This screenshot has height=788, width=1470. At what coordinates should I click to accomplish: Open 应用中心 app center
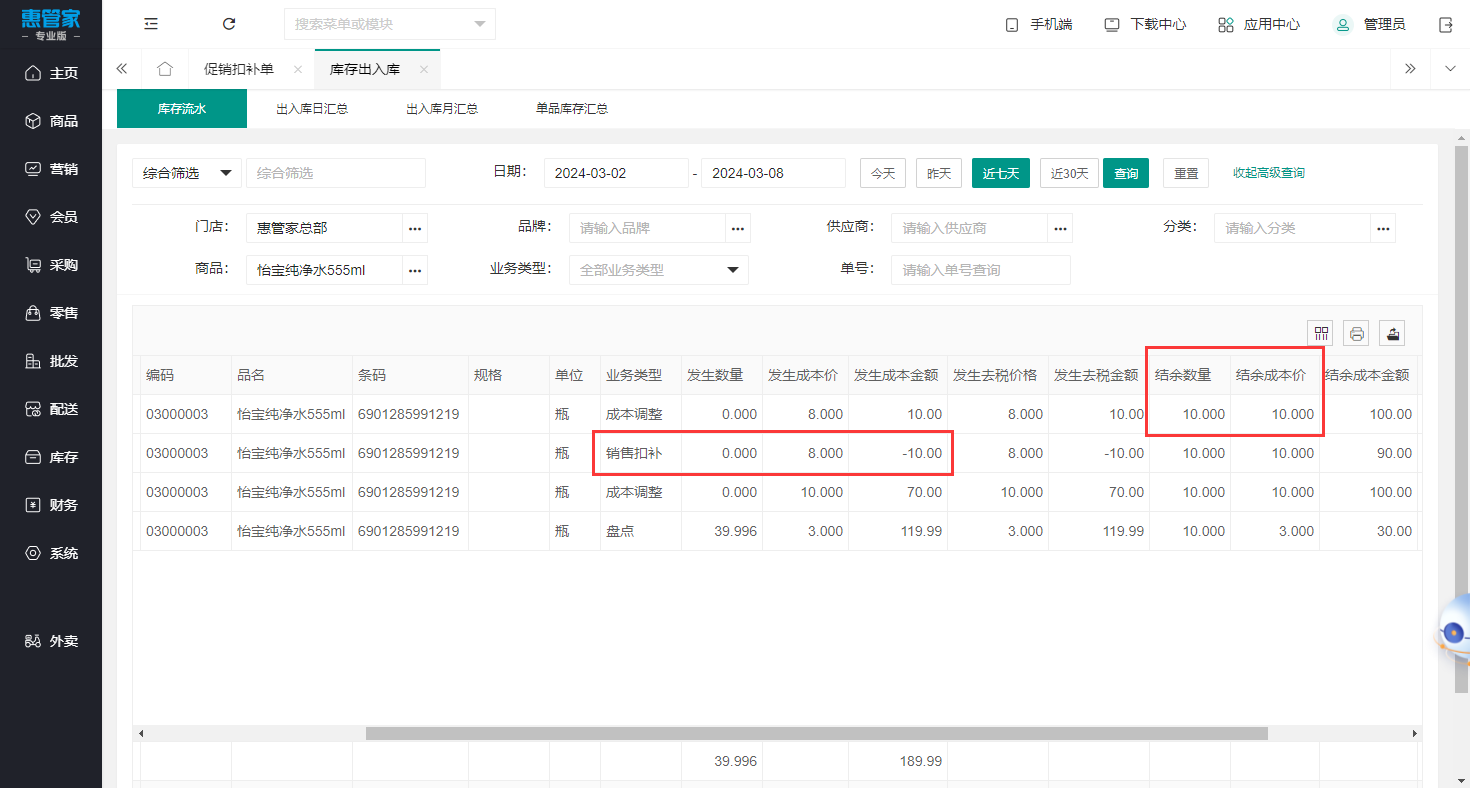(1258, 24)
